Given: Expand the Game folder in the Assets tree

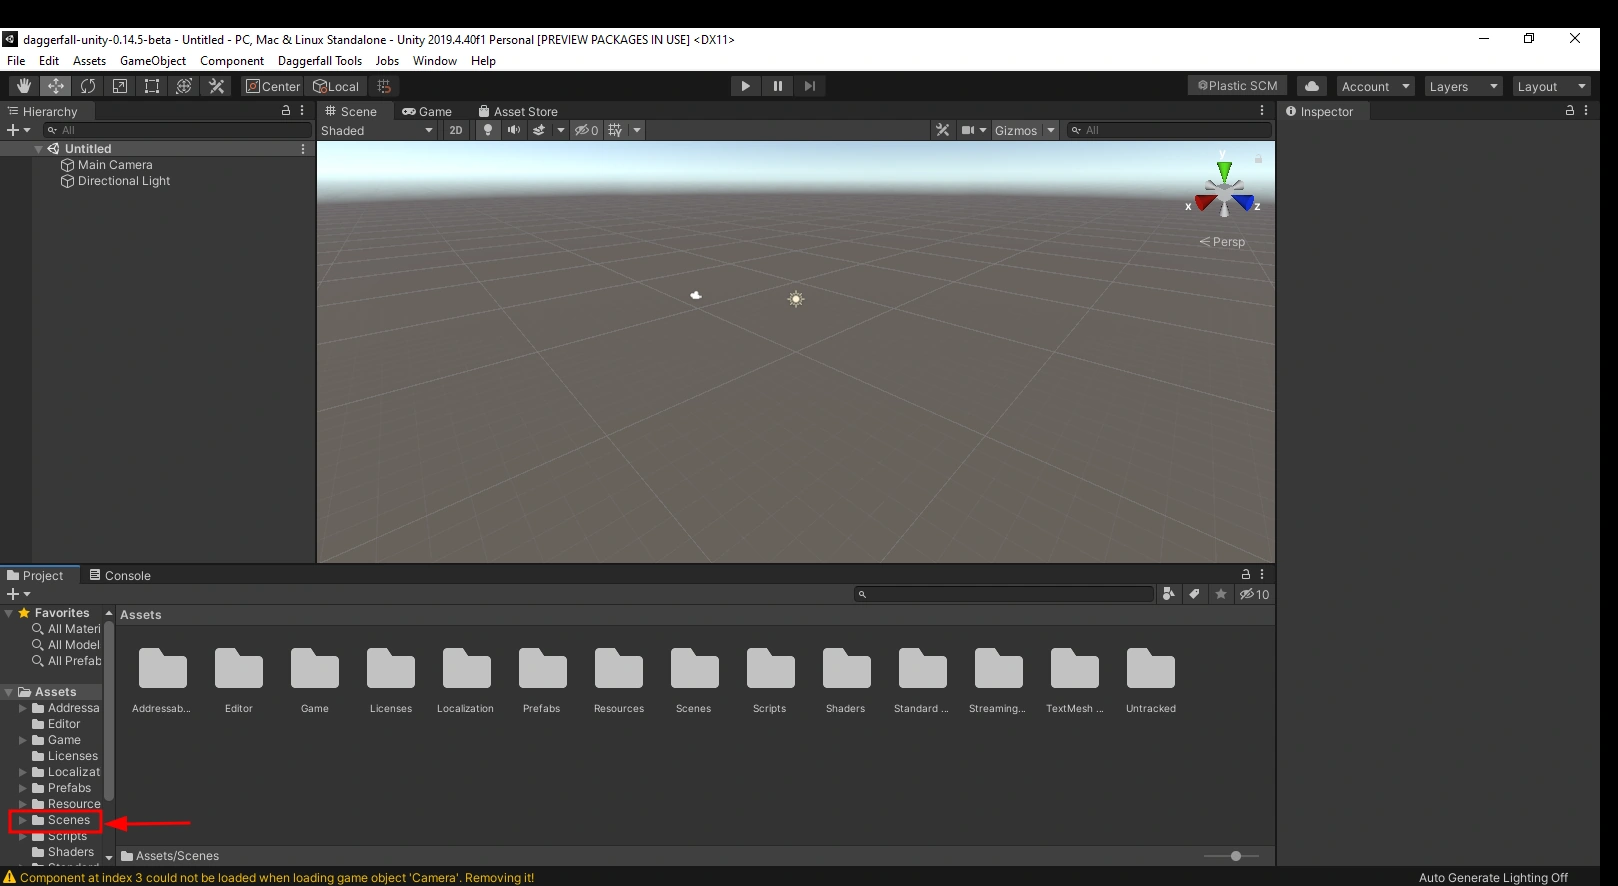Looking at the screenshot, I should [22, 740].
